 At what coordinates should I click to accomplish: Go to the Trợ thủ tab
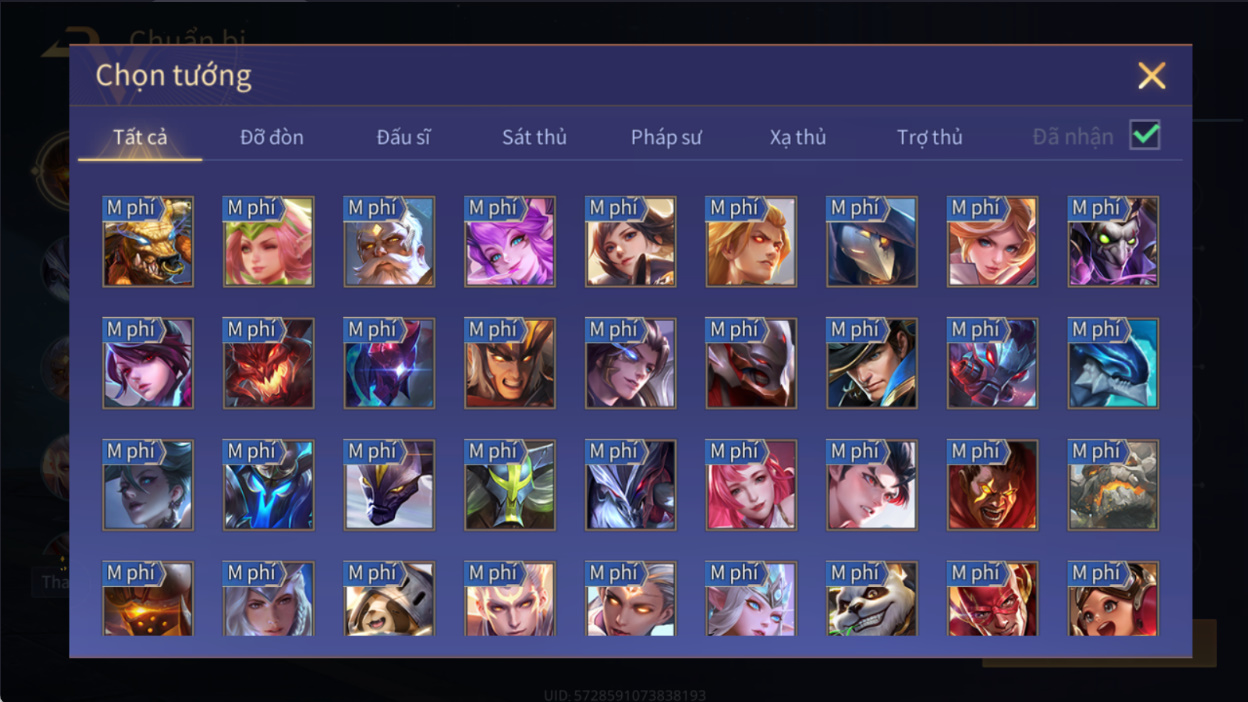click(929, 137)
